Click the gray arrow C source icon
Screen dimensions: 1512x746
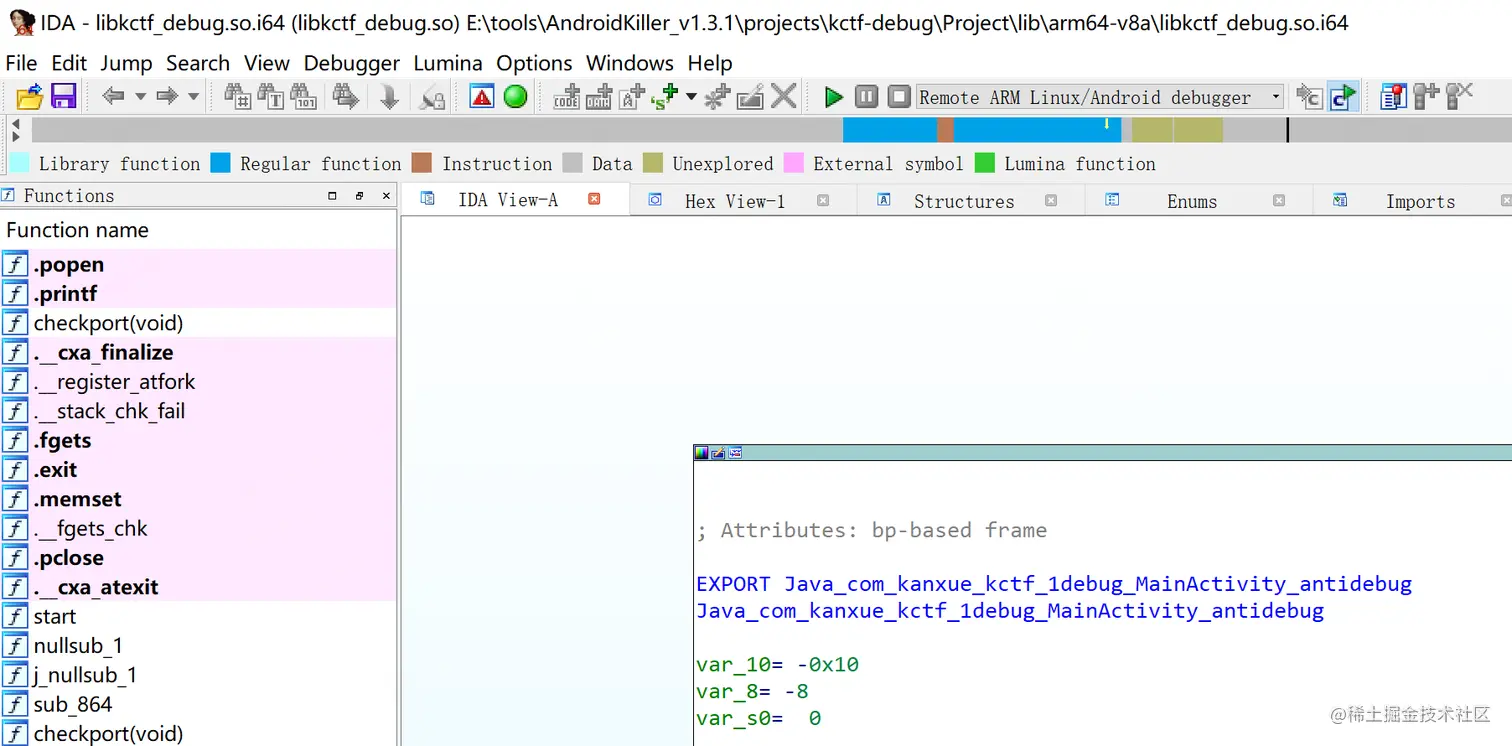[1309, 97]
